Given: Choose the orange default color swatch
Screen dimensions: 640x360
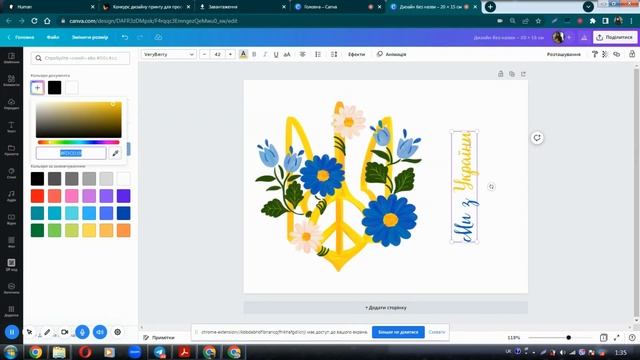Looking at the screenshot, I should 123,230.
